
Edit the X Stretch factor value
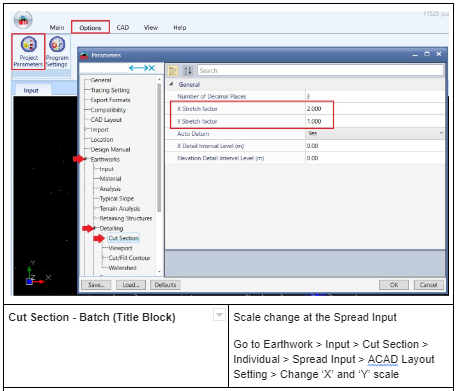point(375,109)
